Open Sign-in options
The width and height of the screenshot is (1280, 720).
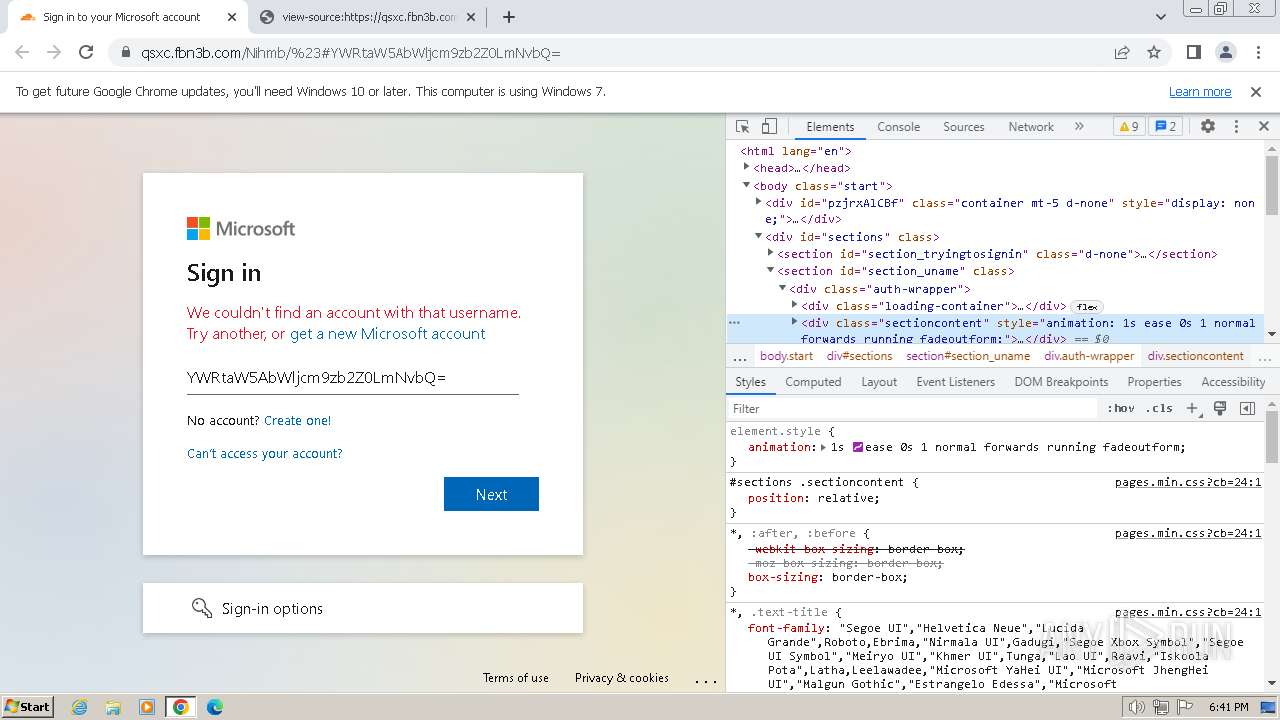coord(363,608)
